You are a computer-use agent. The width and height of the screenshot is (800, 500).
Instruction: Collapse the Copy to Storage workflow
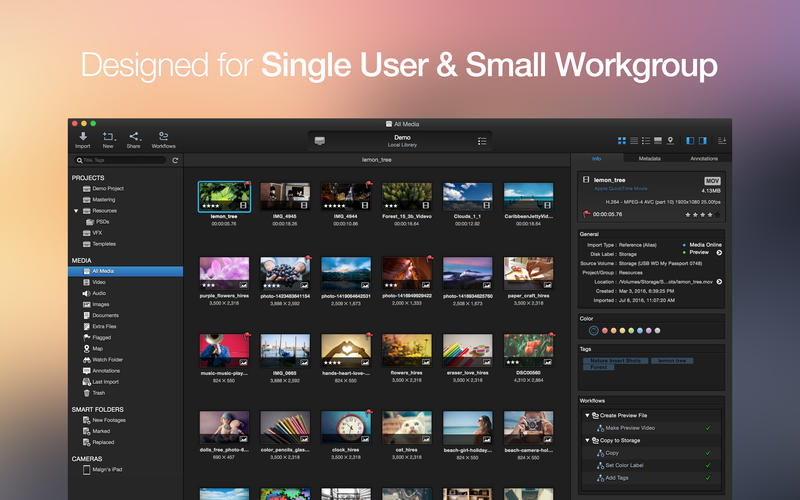point(586,440)
